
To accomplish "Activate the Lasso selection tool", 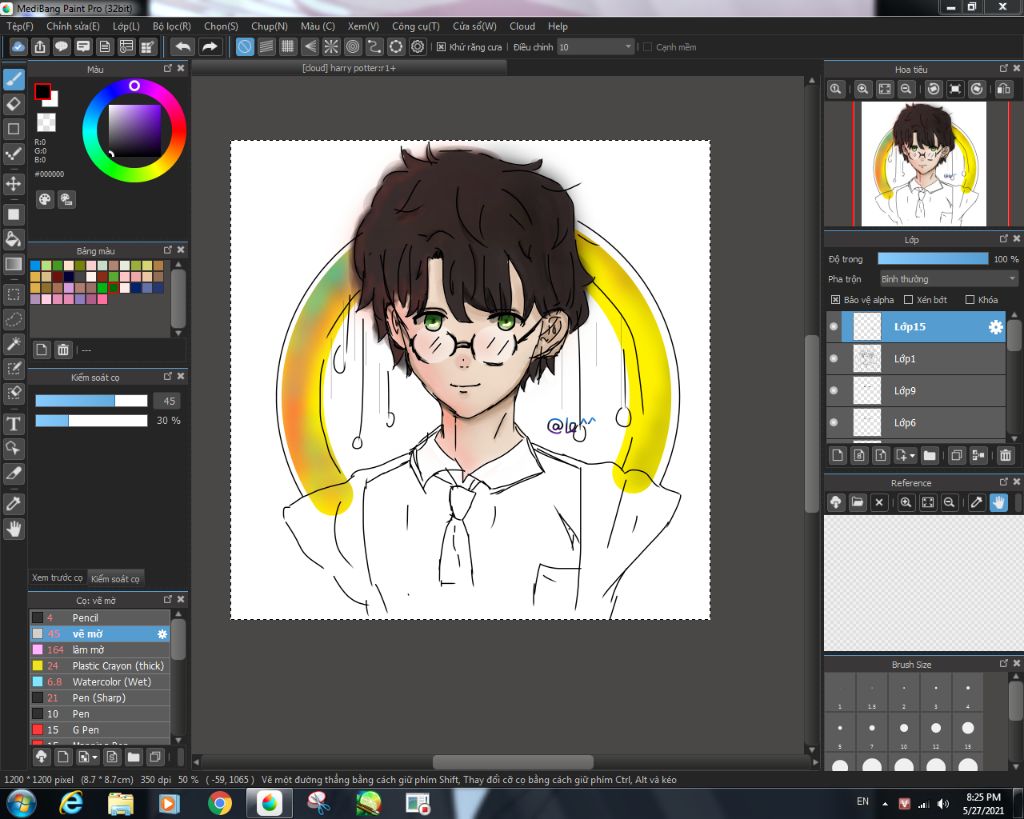I will point(14,319).
